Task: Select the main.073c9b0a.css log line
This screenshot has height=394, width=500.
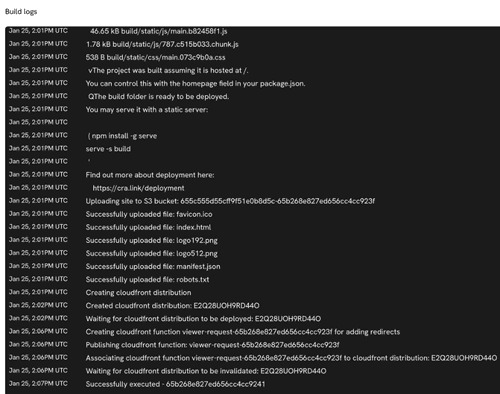Action: coord(155,57)
